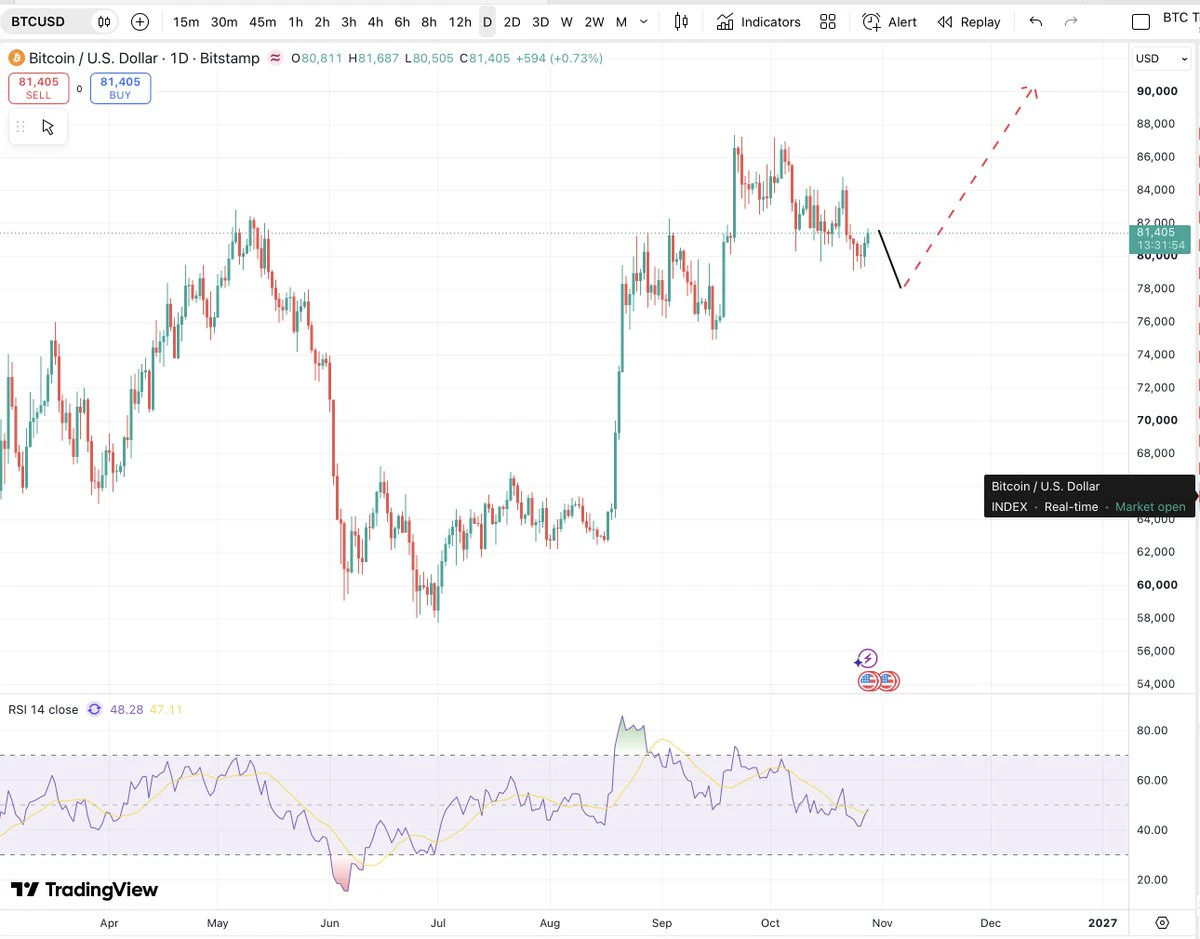Switch to the 15m timeframe

click(185, 22)
